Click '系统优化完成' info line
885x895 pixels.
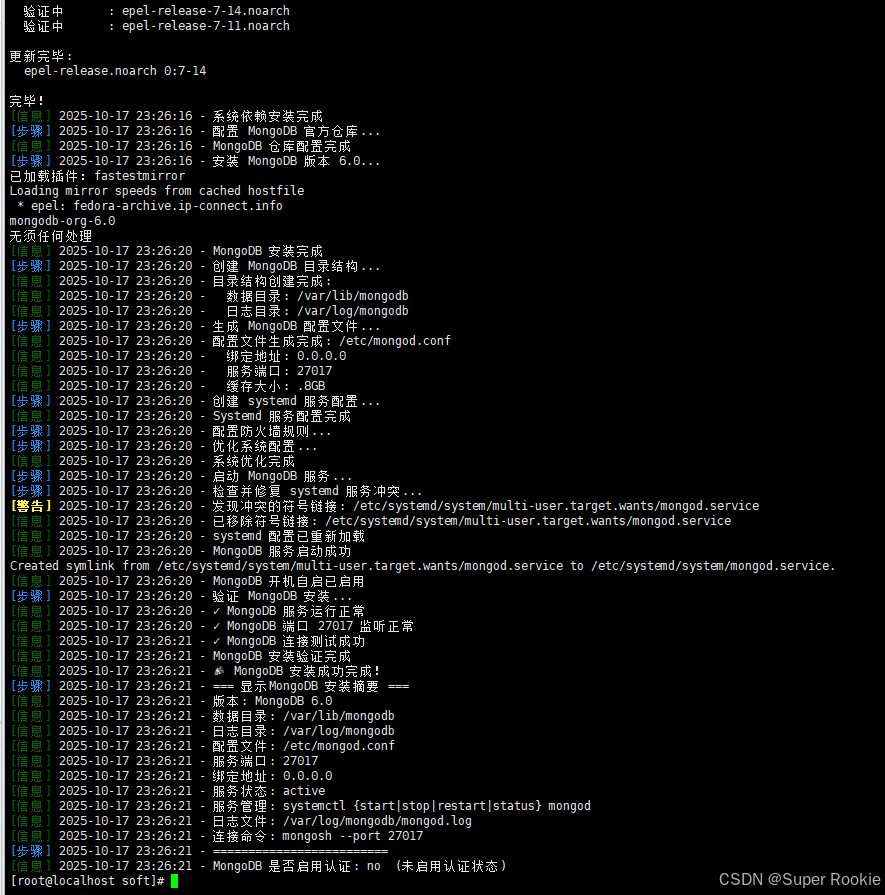[254, 461]
